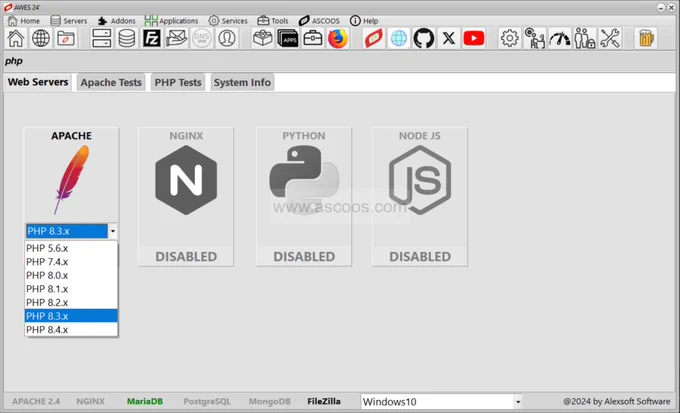Choose PHP 8.0.x from the list

[71, 275]
